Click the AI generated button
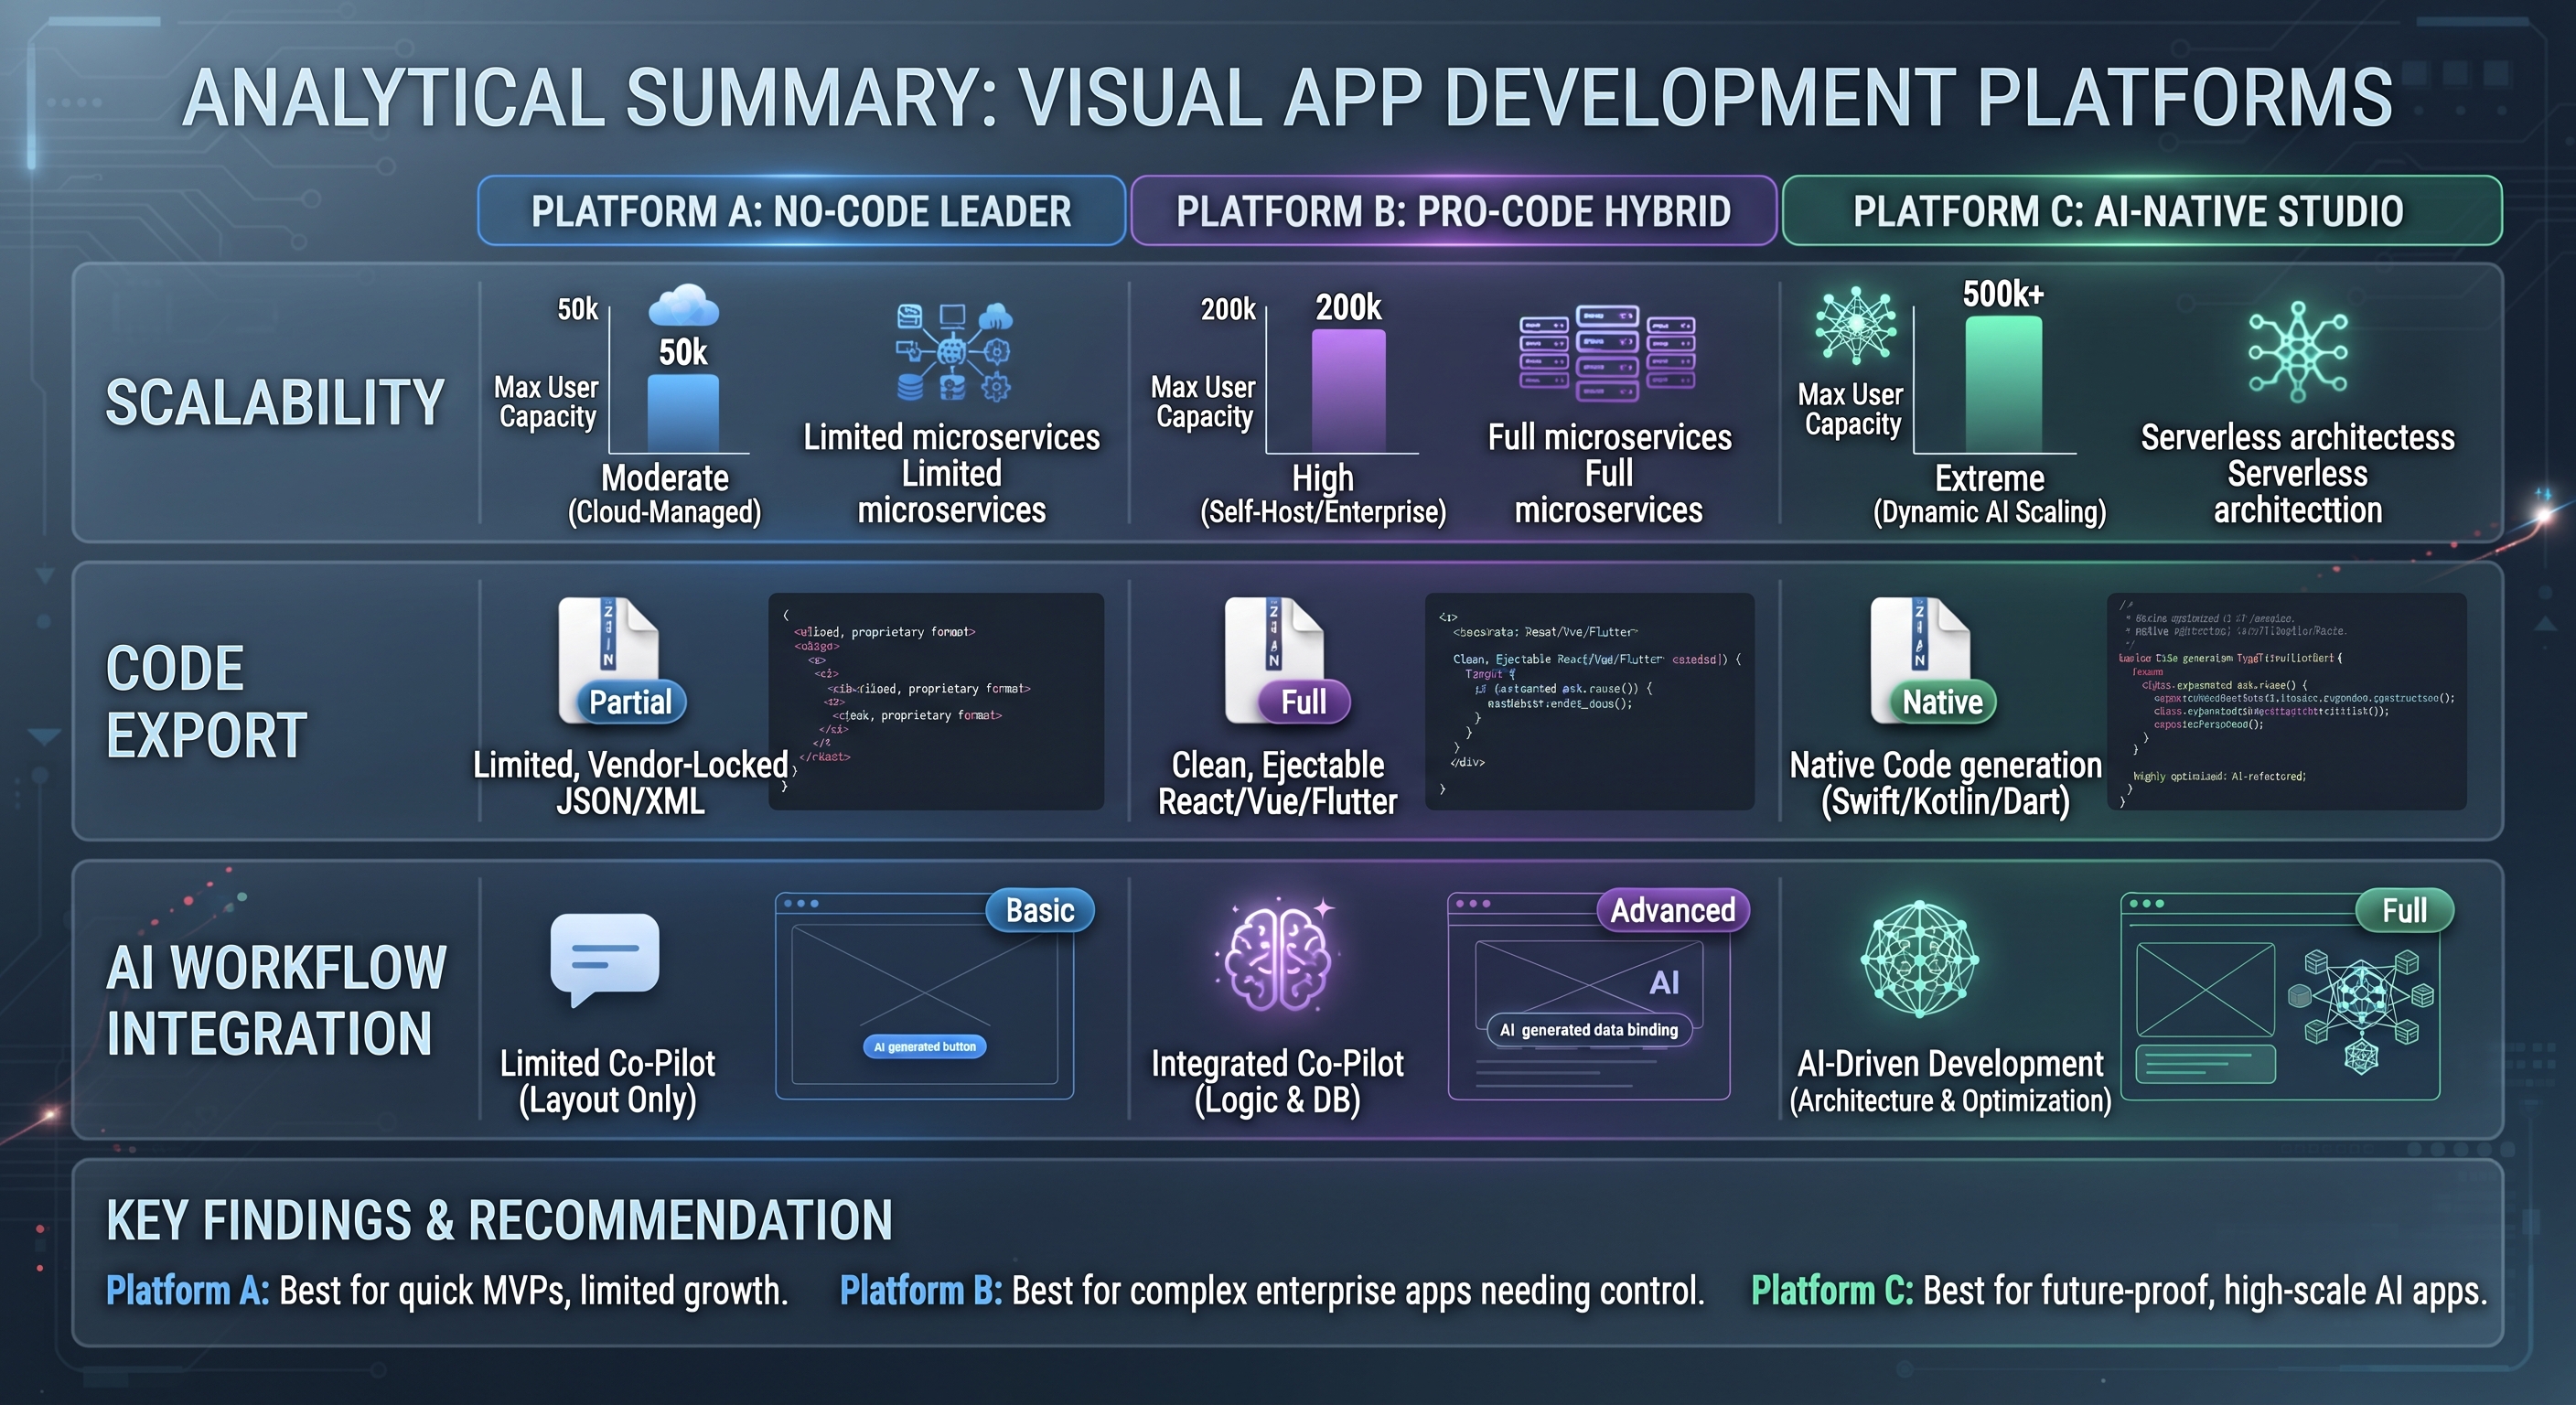Screen dimensions: 2576x1405 tap(924, 1046)
